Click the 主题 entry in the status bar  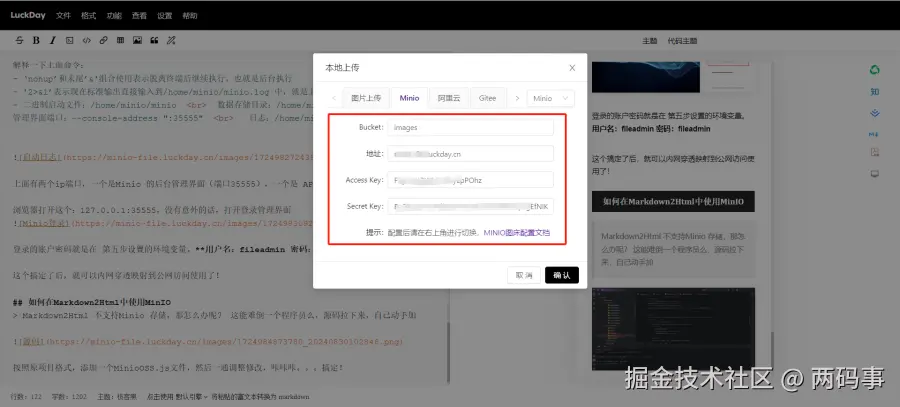pos(117,397)
